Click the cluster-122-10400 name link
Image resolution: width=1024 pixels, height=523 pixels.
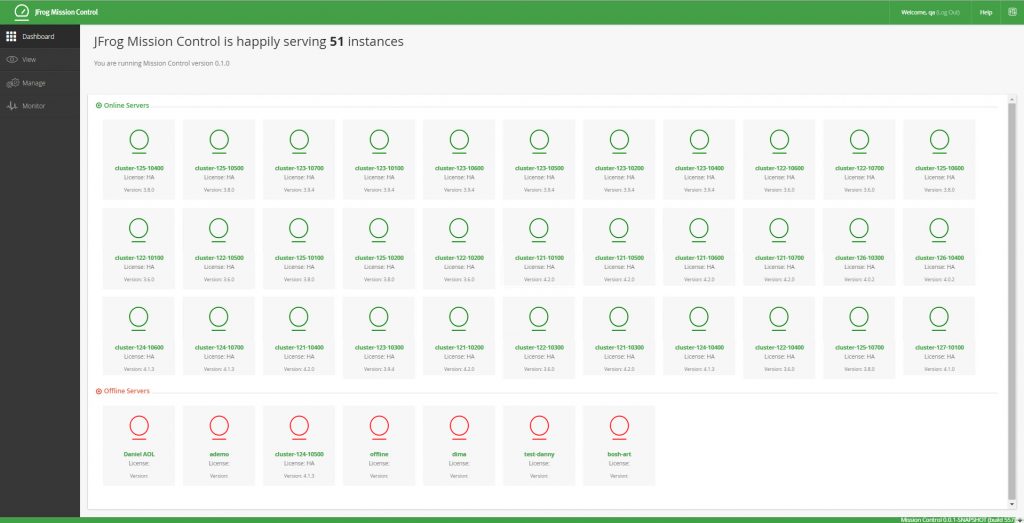779,347
